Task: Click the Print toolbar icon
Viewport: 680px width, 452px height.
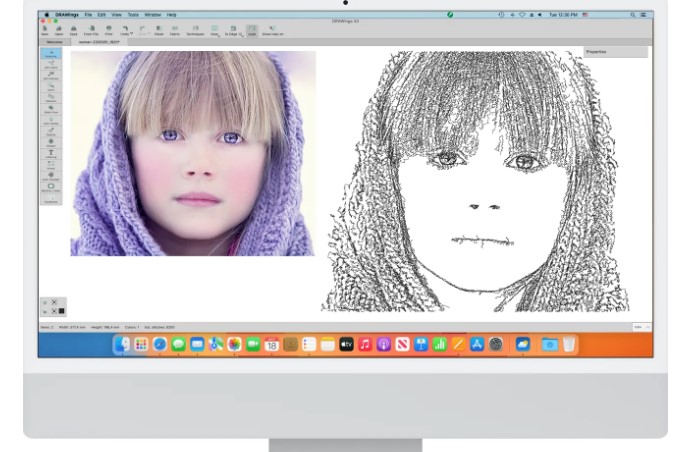Action: coord(109,30)
